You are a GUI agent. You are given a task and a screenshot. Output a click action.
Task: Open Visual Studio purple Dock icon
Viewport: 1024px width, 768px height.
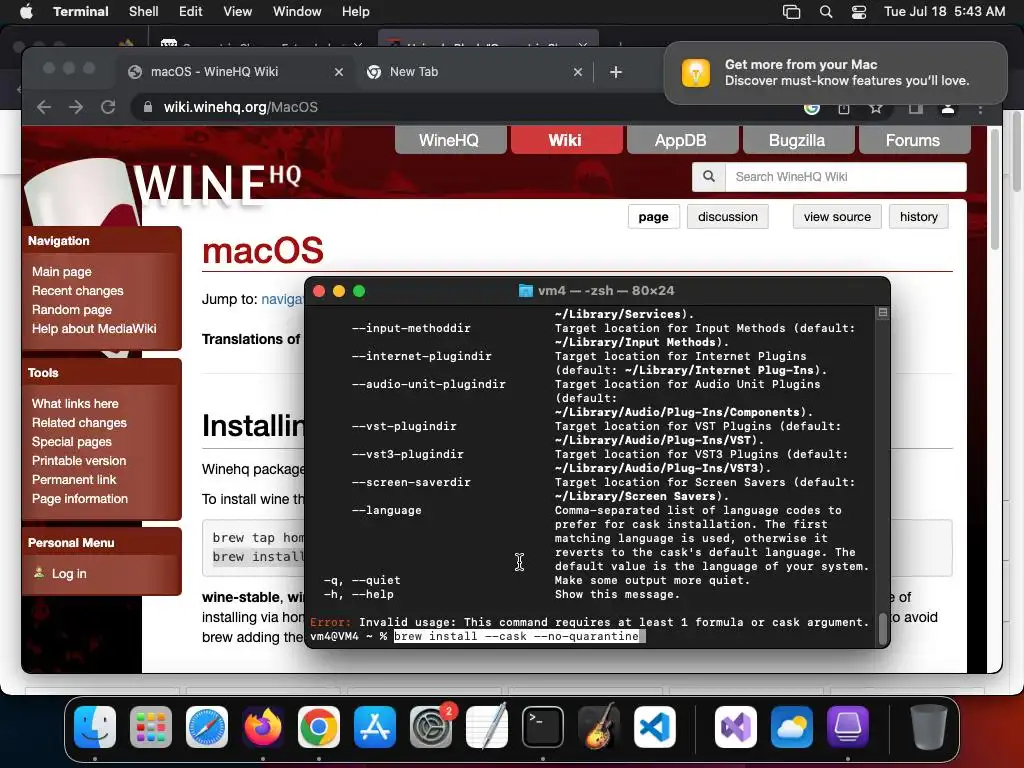click(736, 727)
